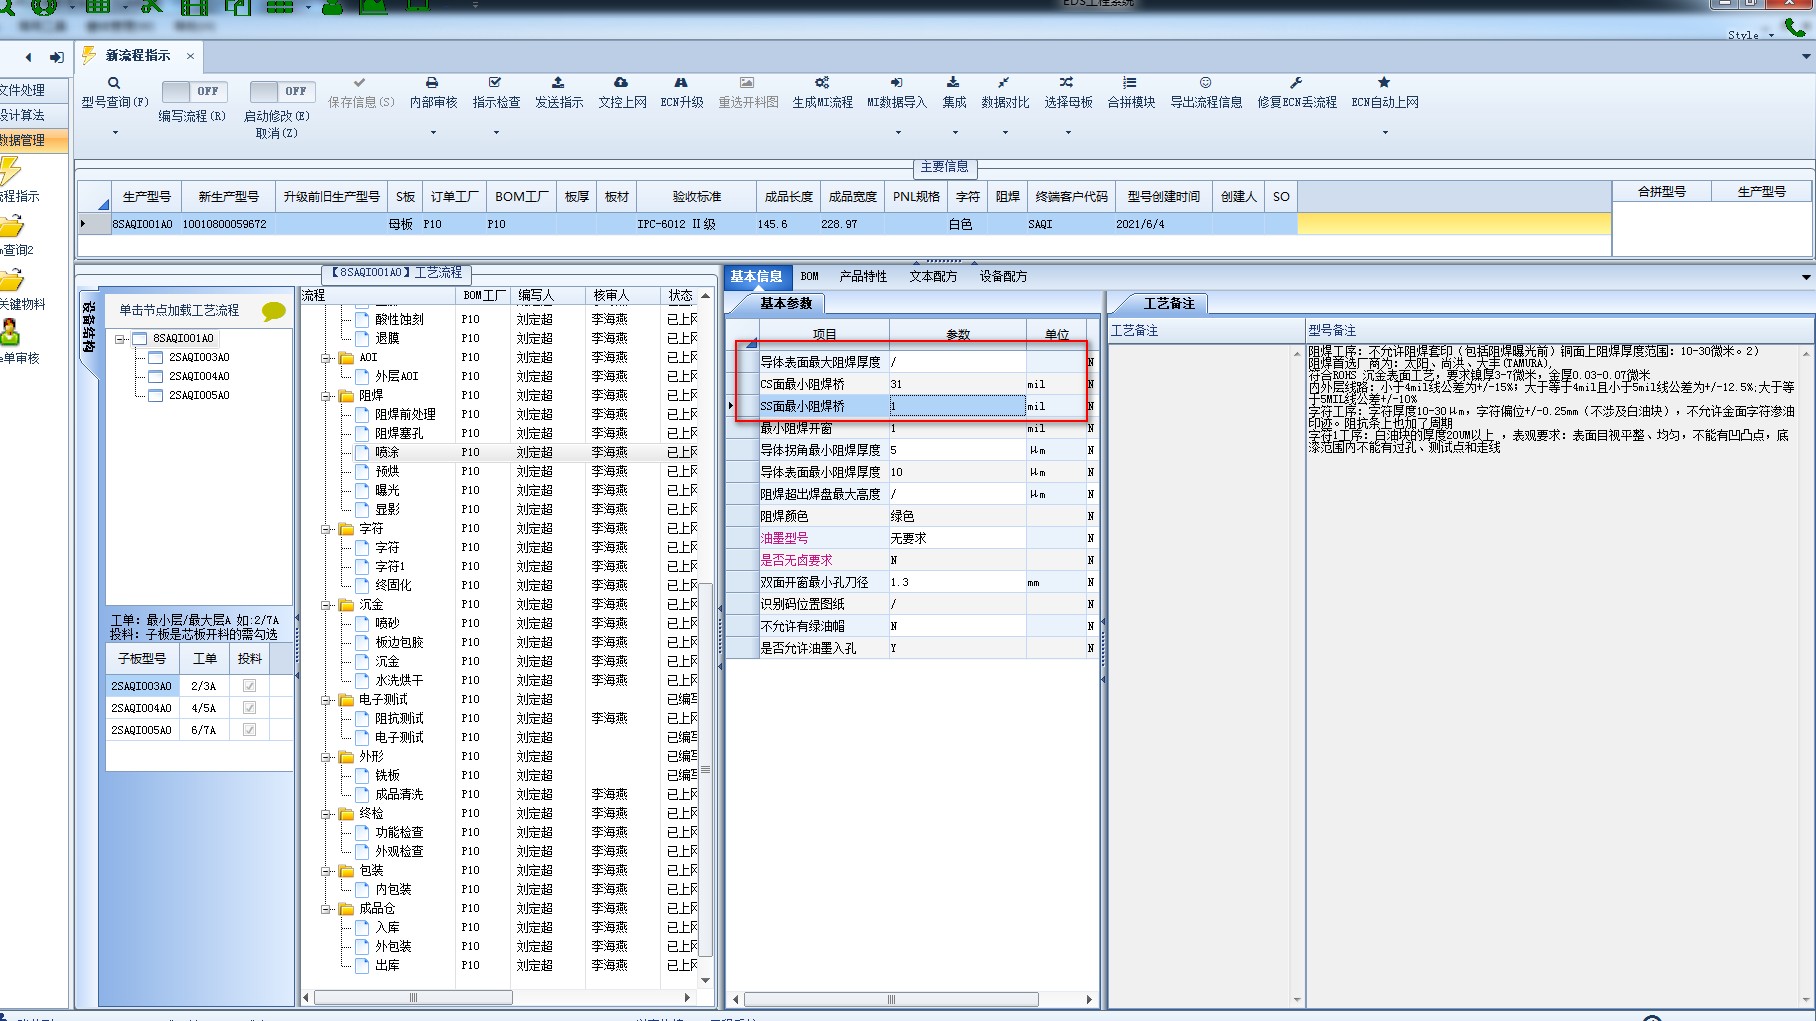Click the 导出流程信息 smiley icon
The width and height of the screenshot is (1816, 1021).
1206,83
